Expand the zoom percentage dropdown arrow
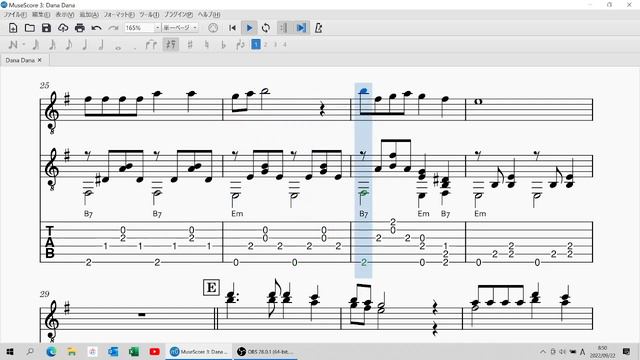This screenshot has height=360, width=640. click(158, 28)
